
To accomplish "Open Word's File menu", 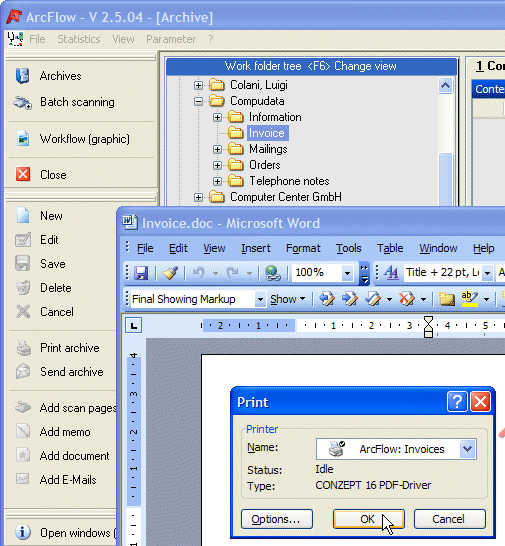I will coord(145,248).
